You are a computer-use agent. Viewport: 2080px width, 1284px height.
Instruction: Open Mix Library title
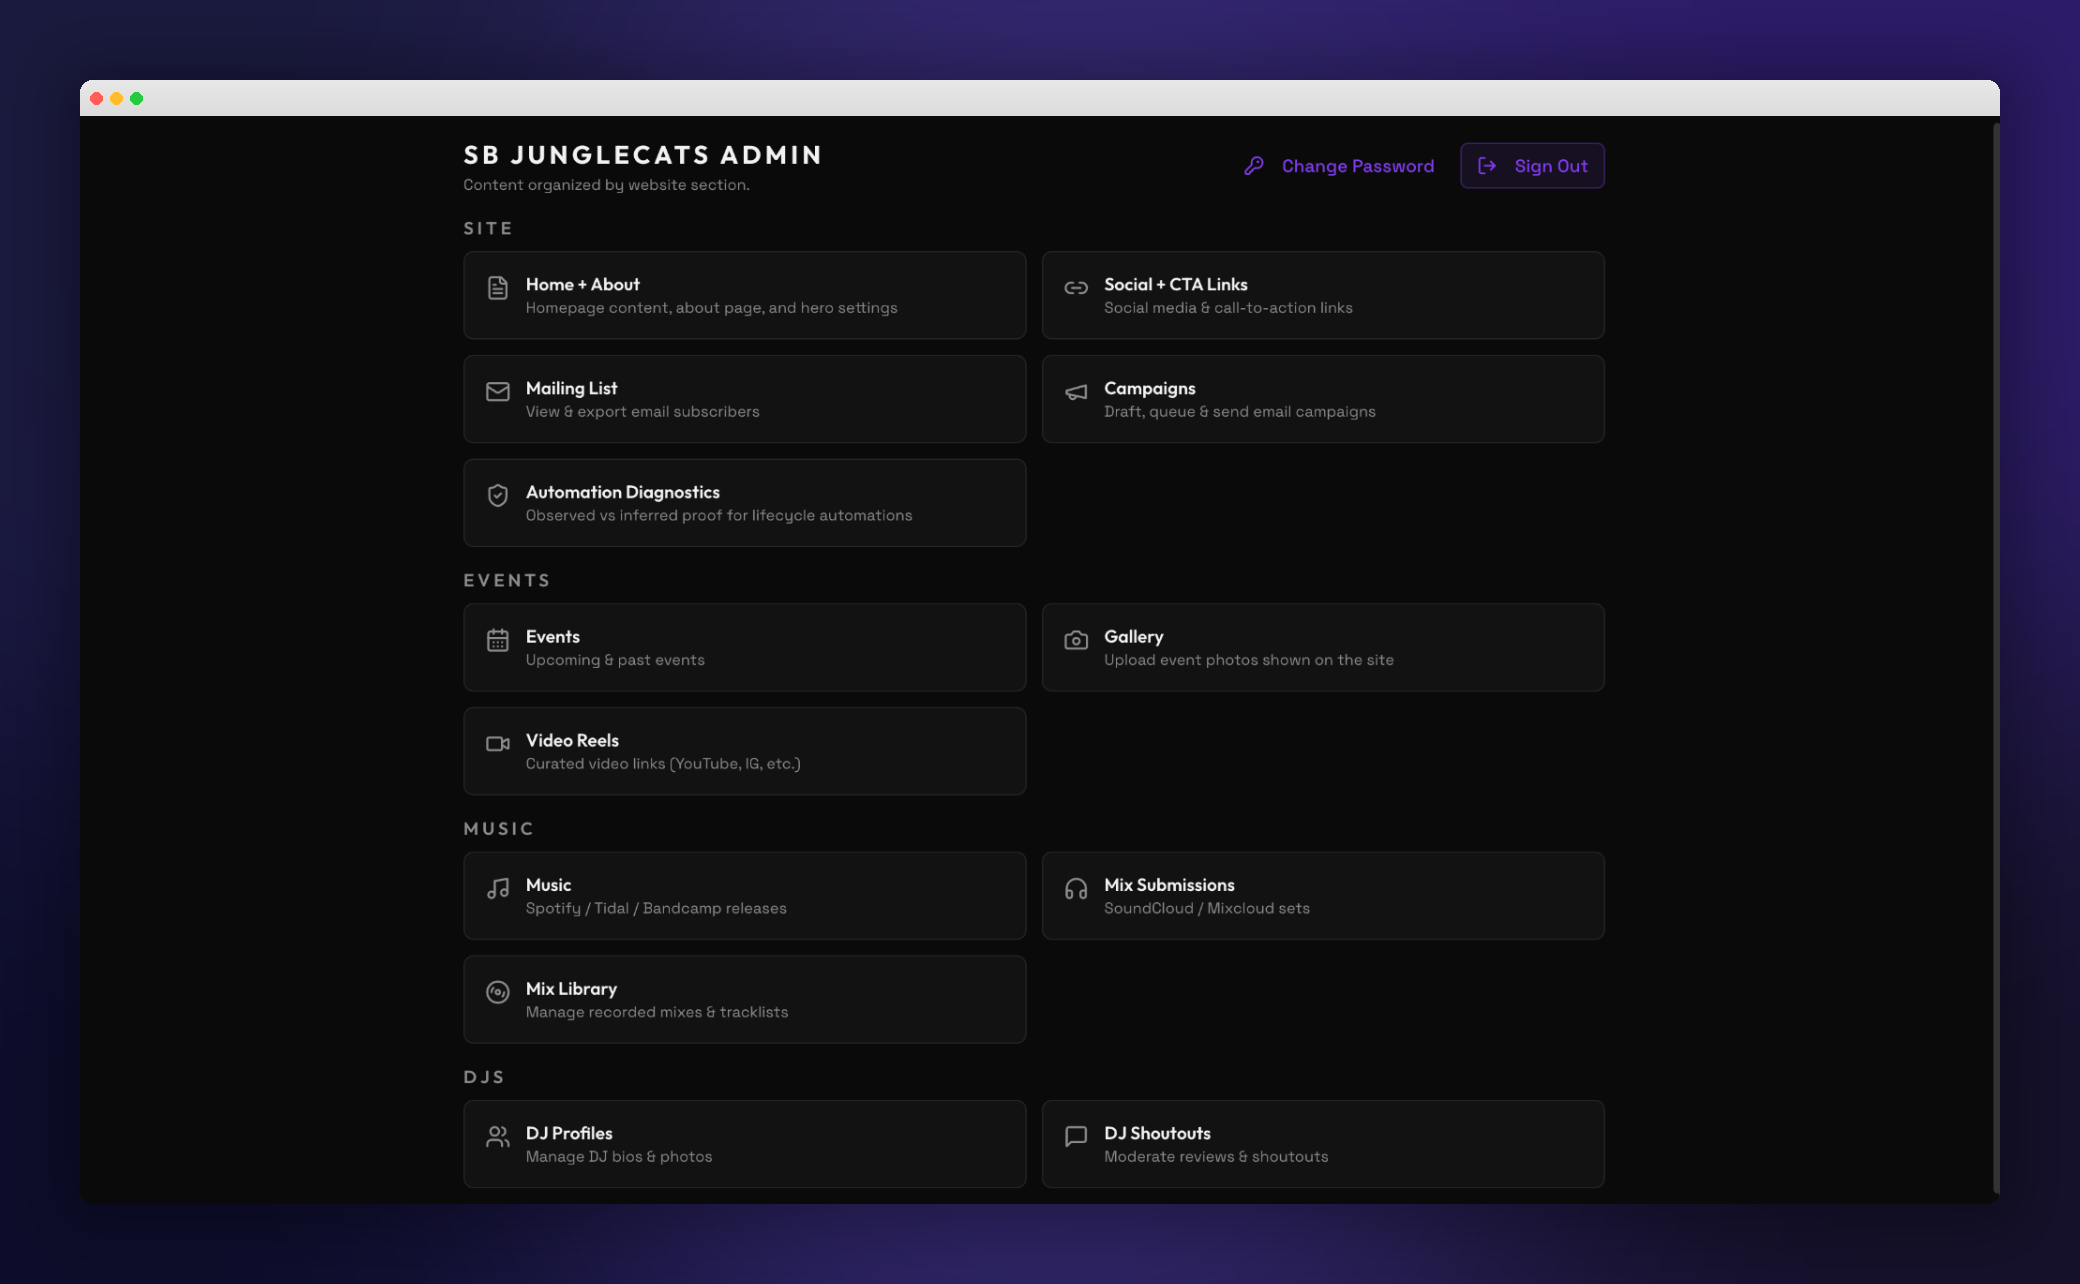pyautogui.click(x=571, y=989)
